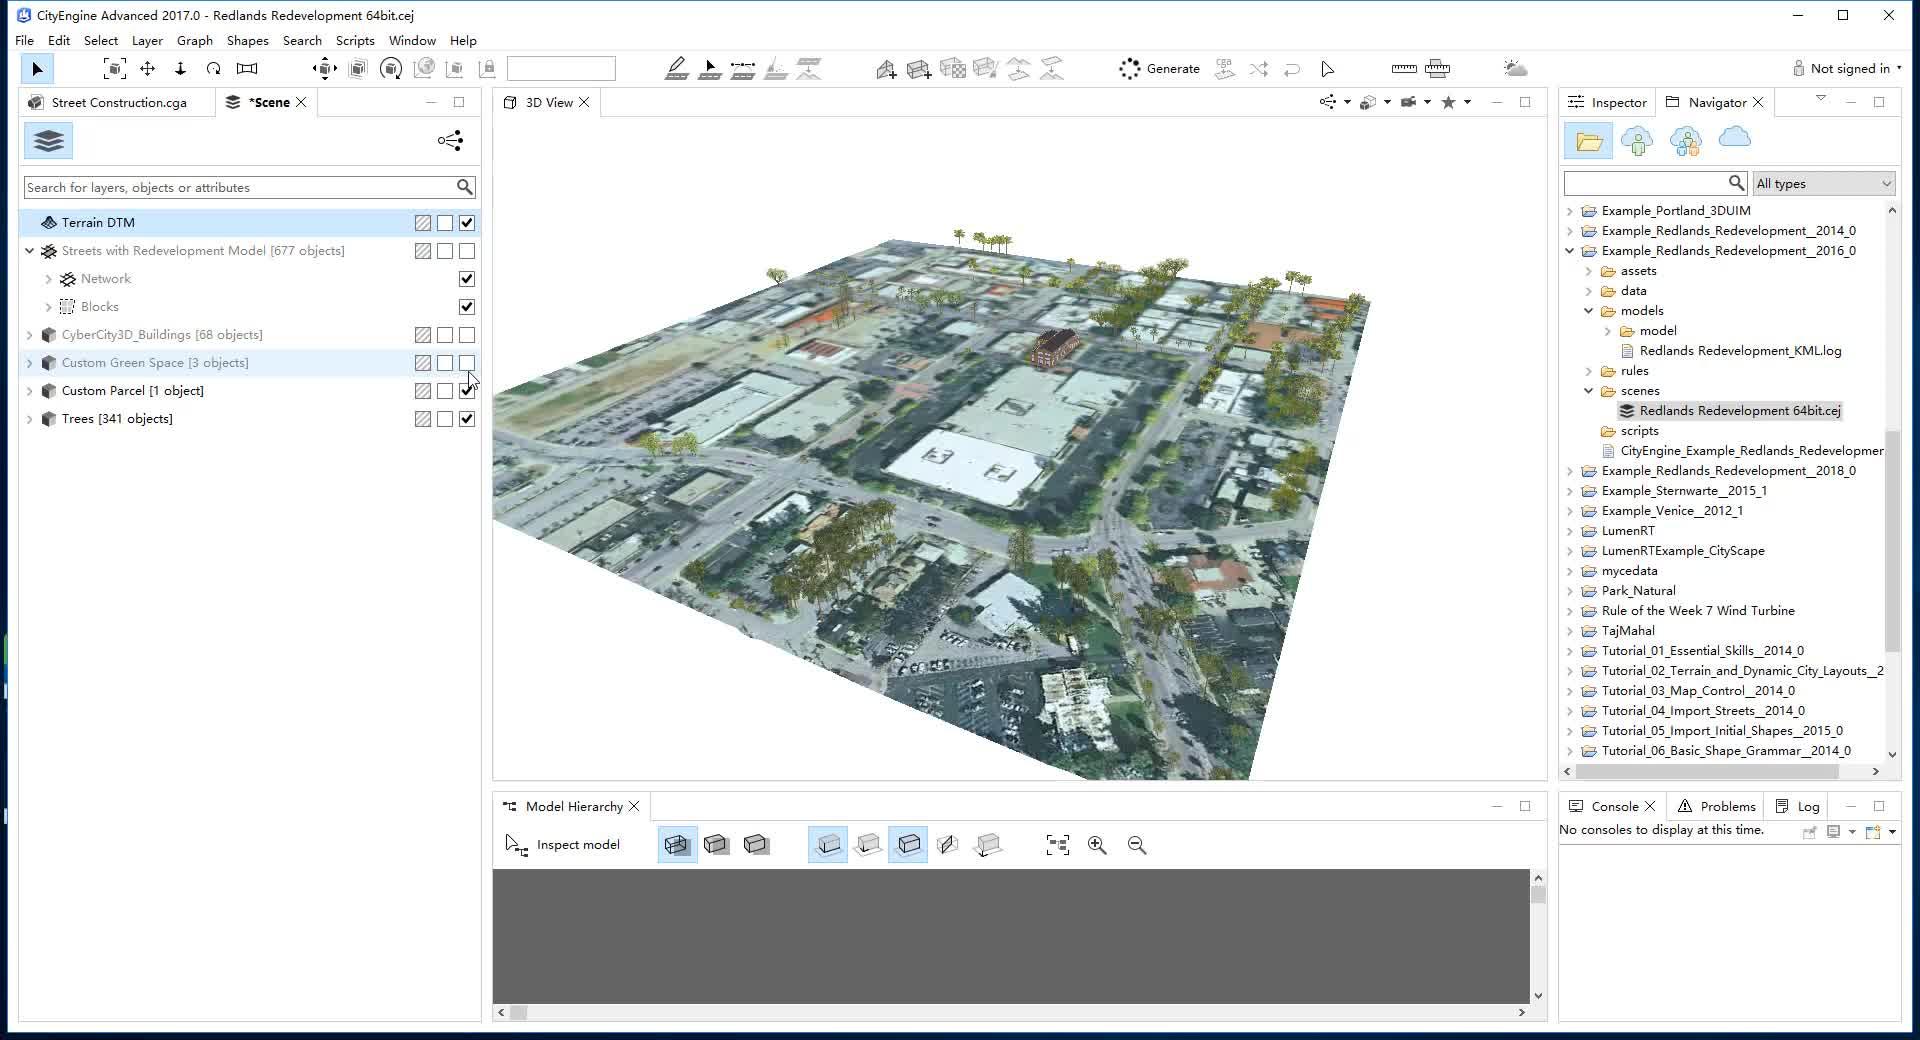Click the zoom in magnifier in Model Hierarchy
The image size is (1920, 1040).
click(x=1097, y=845)
